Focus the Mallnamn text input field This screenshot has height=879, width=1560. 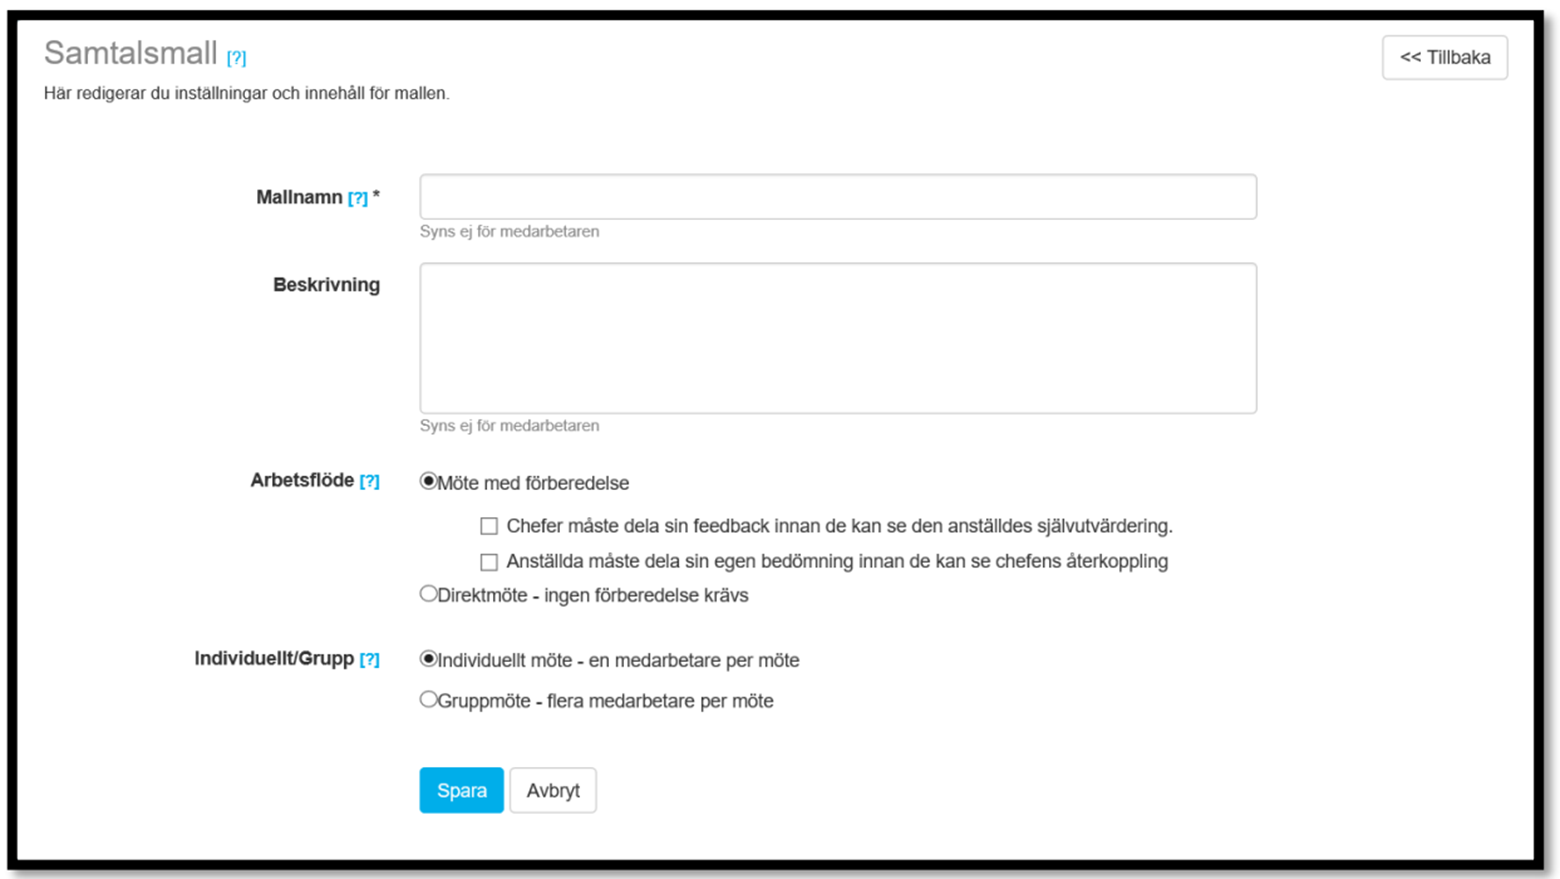click(x=838, y=196)
